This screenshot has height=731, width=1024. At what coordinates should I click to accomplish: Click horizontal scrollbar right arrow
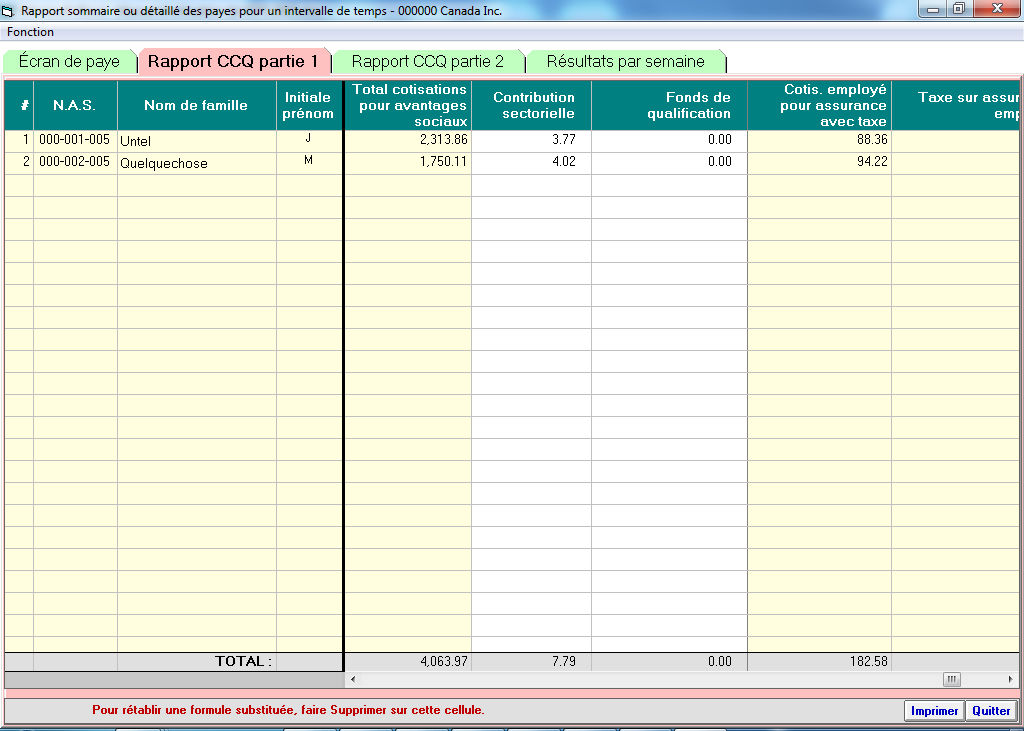[1009, 680]
